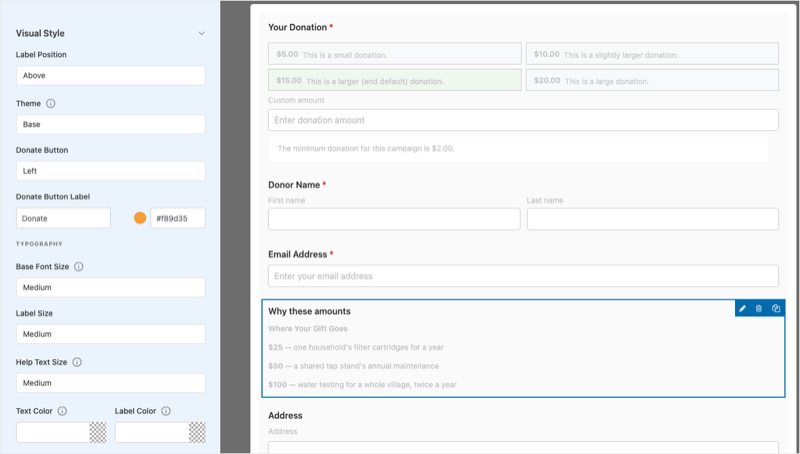This screenshot has width=800, height=454.
Task: Click the Text Color value field
Action: (x=53, y=433)
